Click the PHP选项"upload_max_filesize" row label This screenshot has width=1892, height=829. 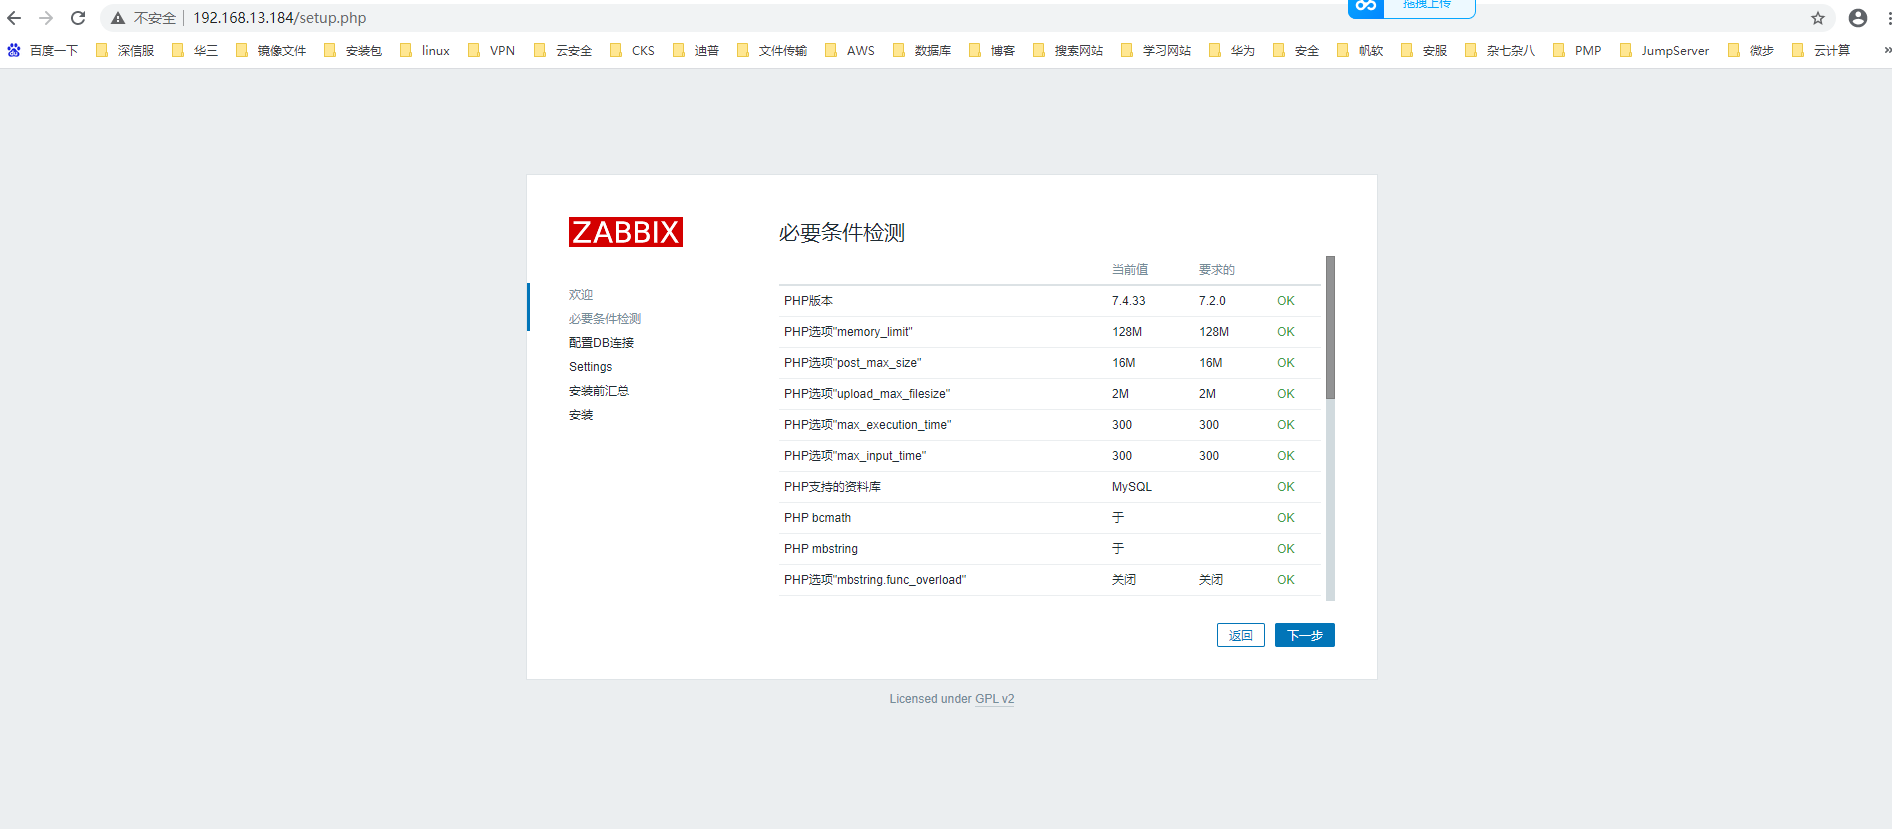coord(867,394)
